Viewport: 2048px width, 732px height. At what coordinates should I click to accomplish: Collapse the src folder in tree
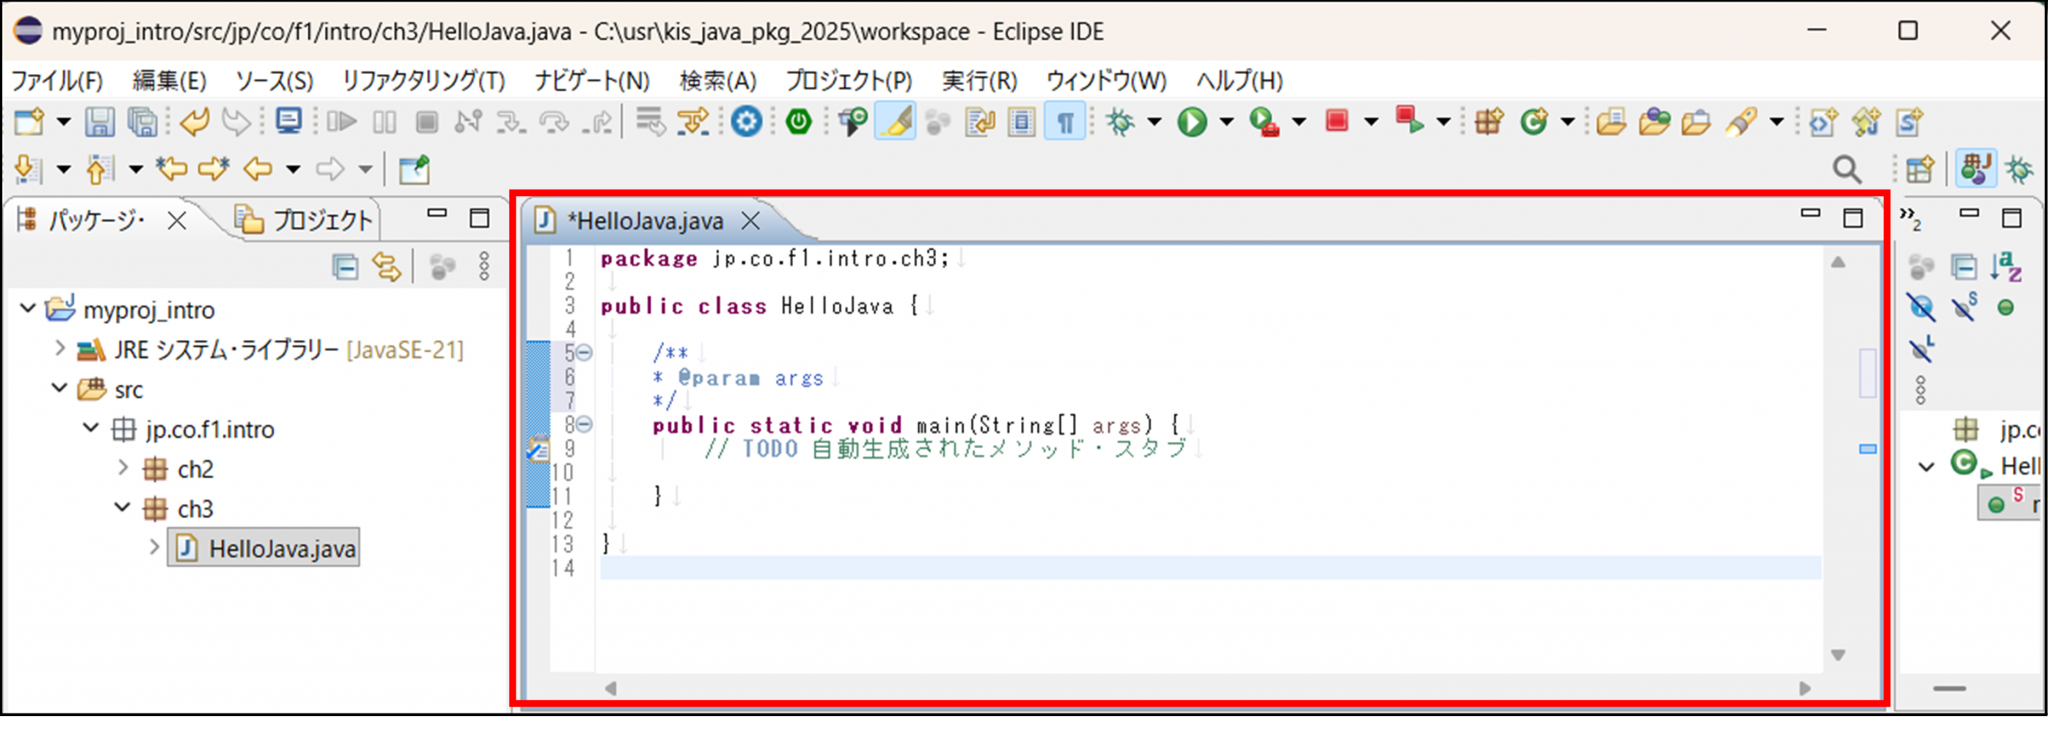click(60, 389)
